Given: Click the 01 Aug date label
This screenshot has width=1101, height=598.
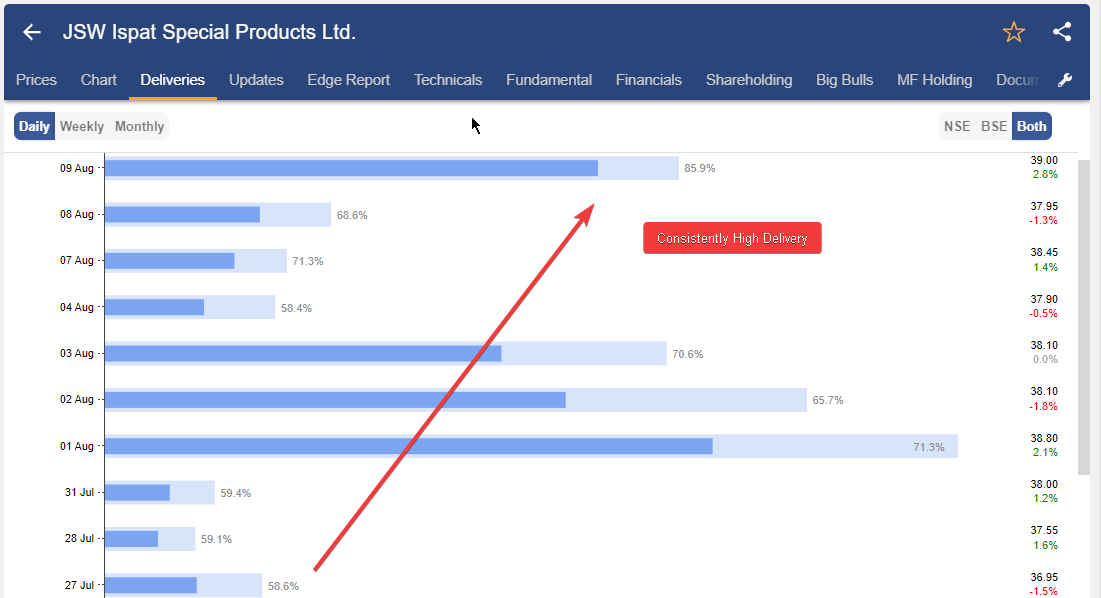Looking at the screenshot, I should 77,446.
